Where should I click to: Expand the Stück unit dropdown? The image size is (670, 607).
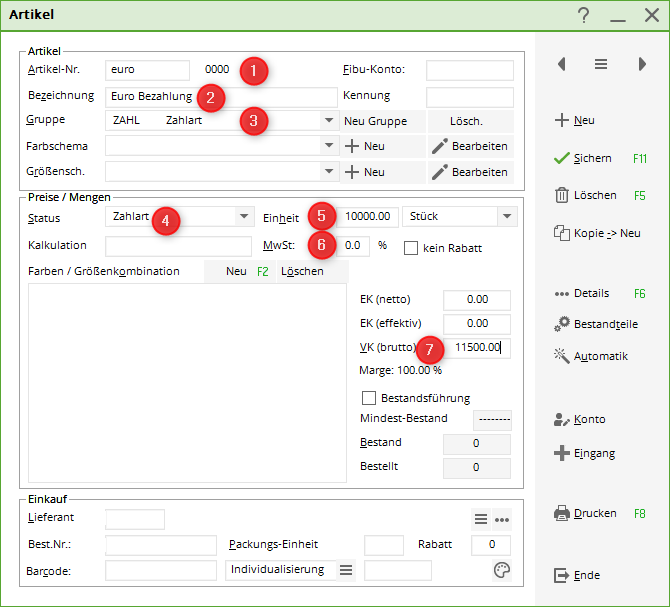[x=507, y=216]
